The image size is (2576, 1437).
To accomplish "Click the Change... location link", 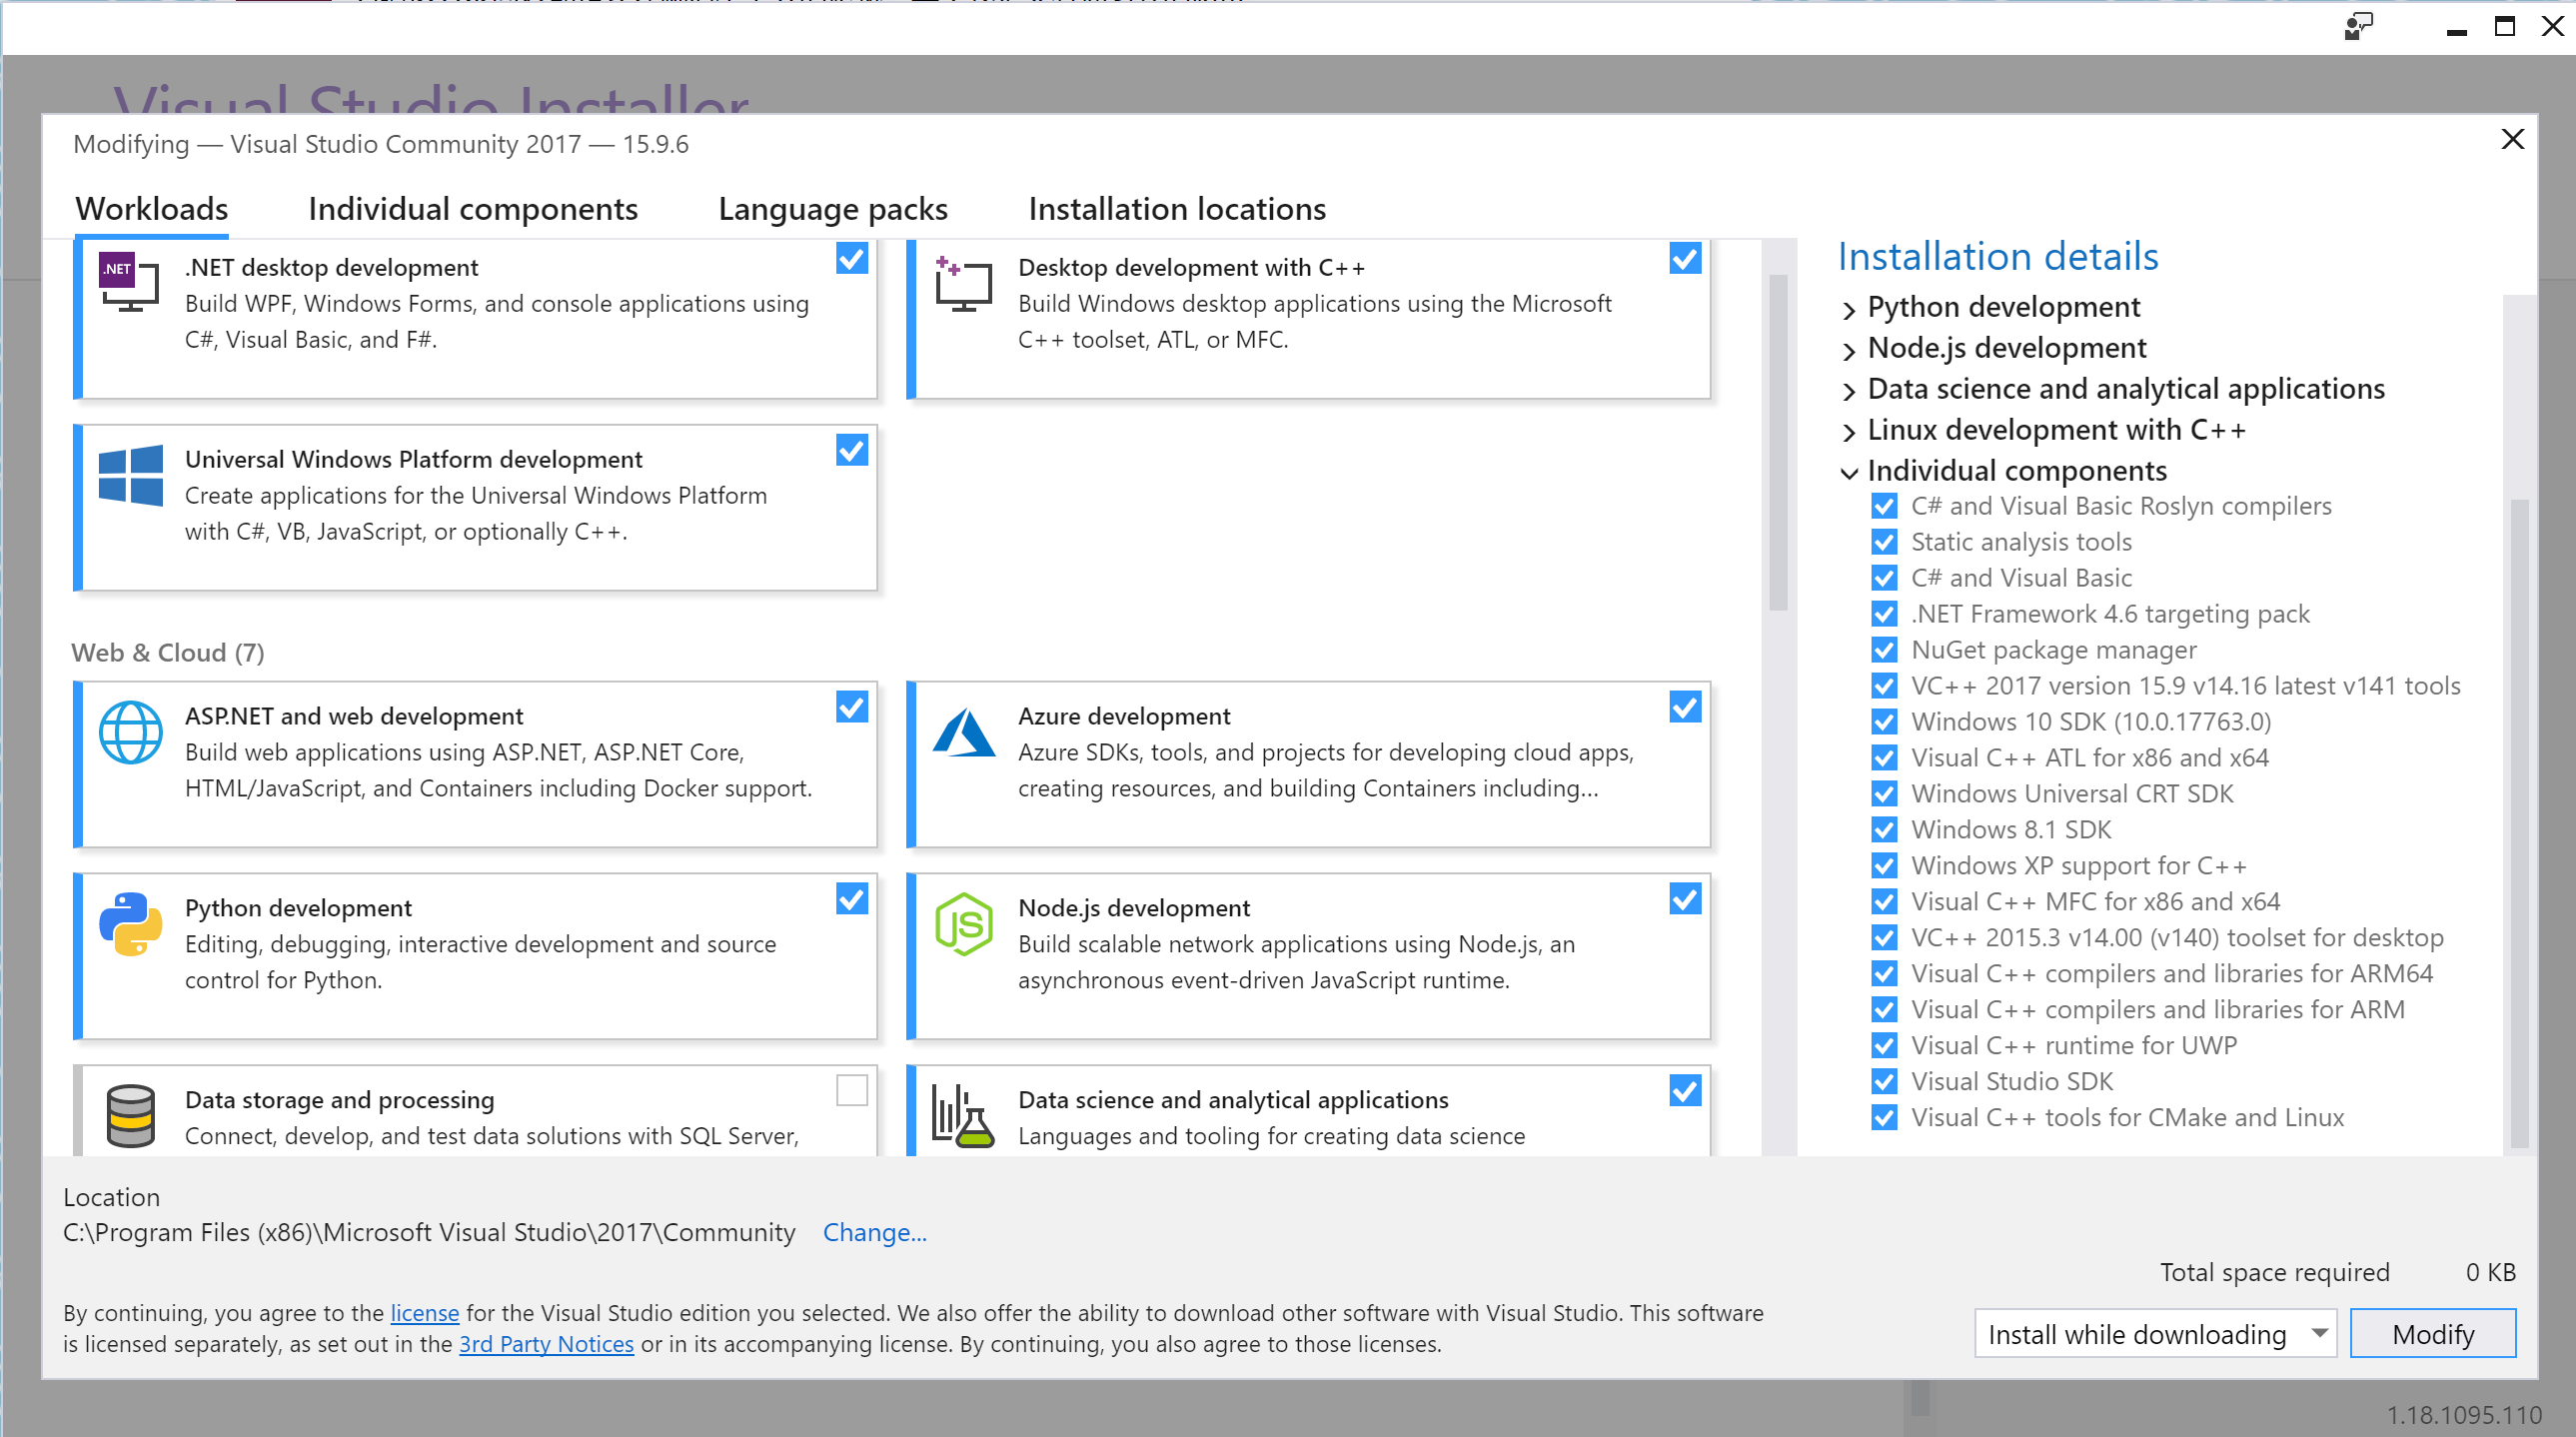I will point(874,1233).
